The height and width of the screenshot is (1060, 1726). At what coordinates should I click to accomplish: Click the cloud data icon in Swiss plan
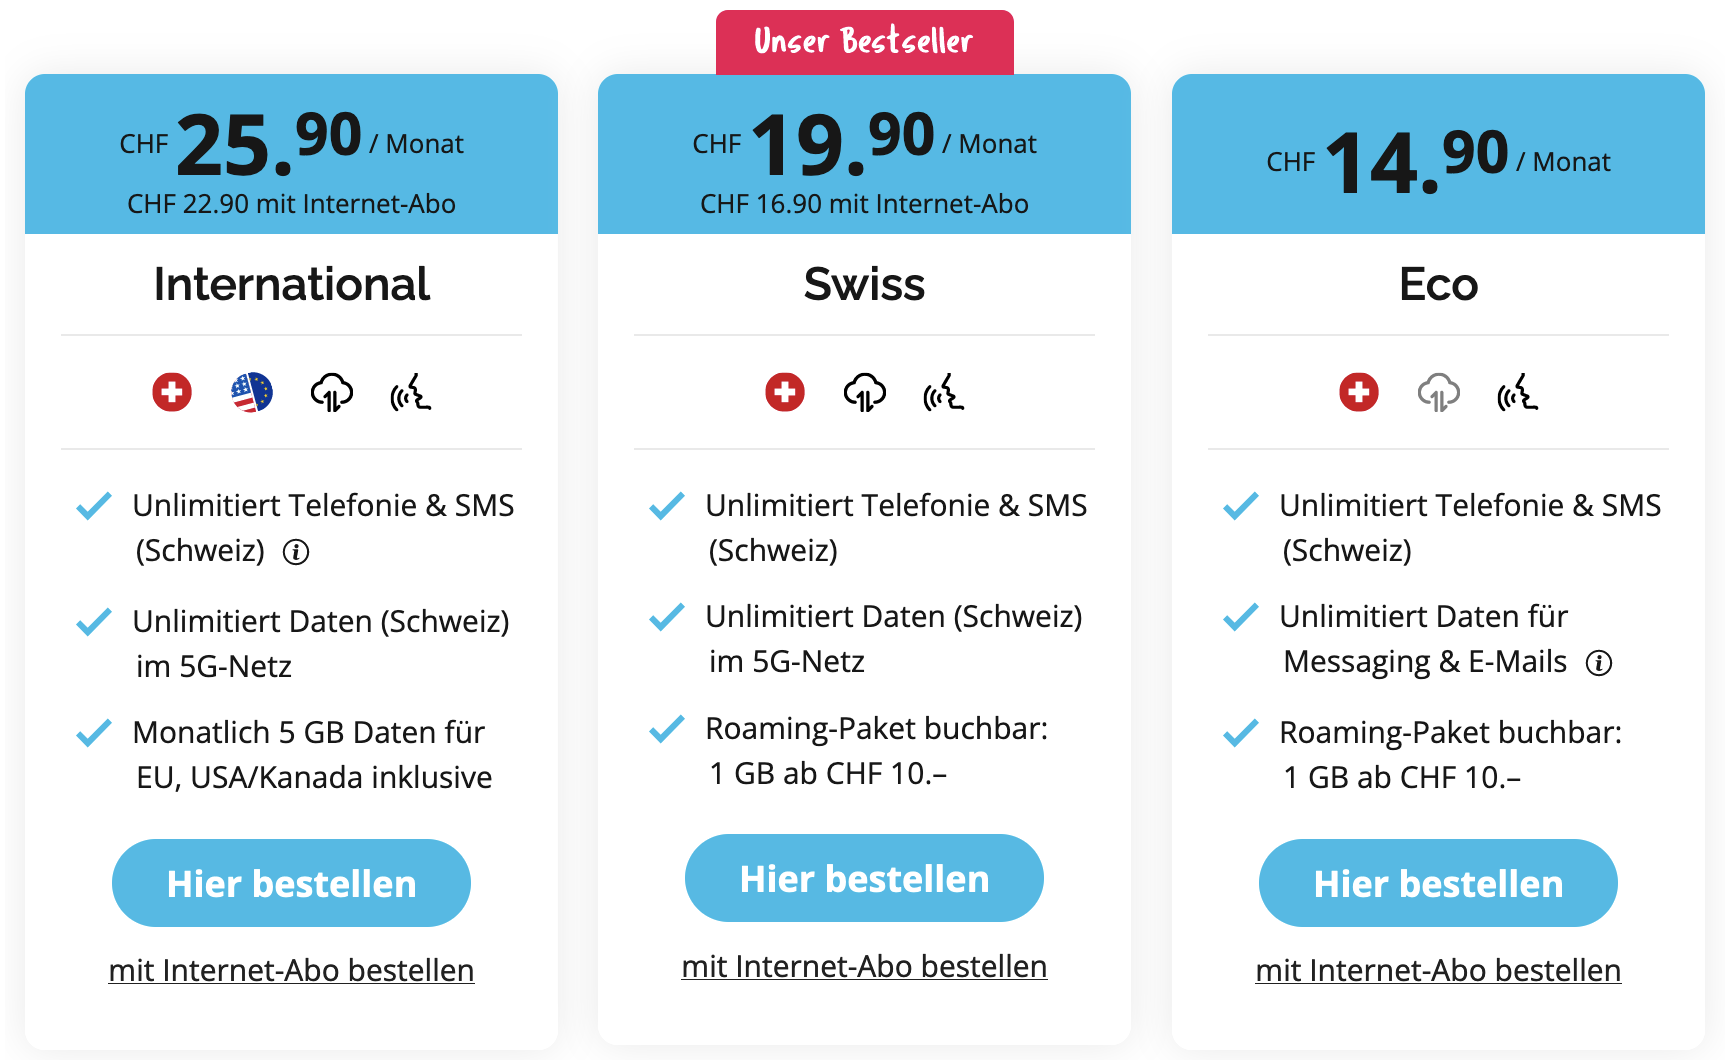click(865, 392)
